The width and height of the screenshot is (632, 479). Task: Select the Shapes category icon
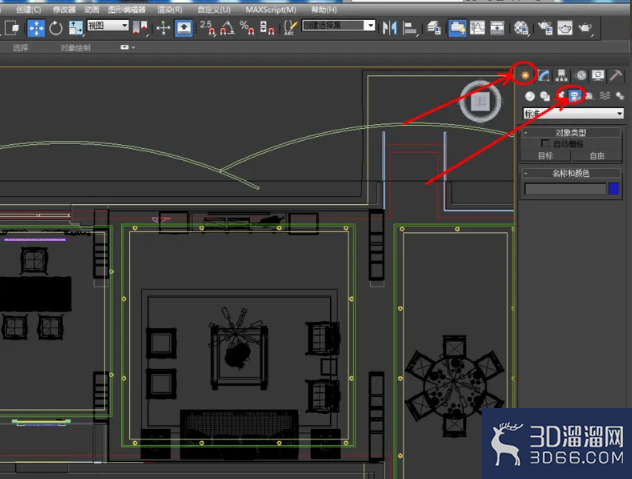[x=545, y=96]
